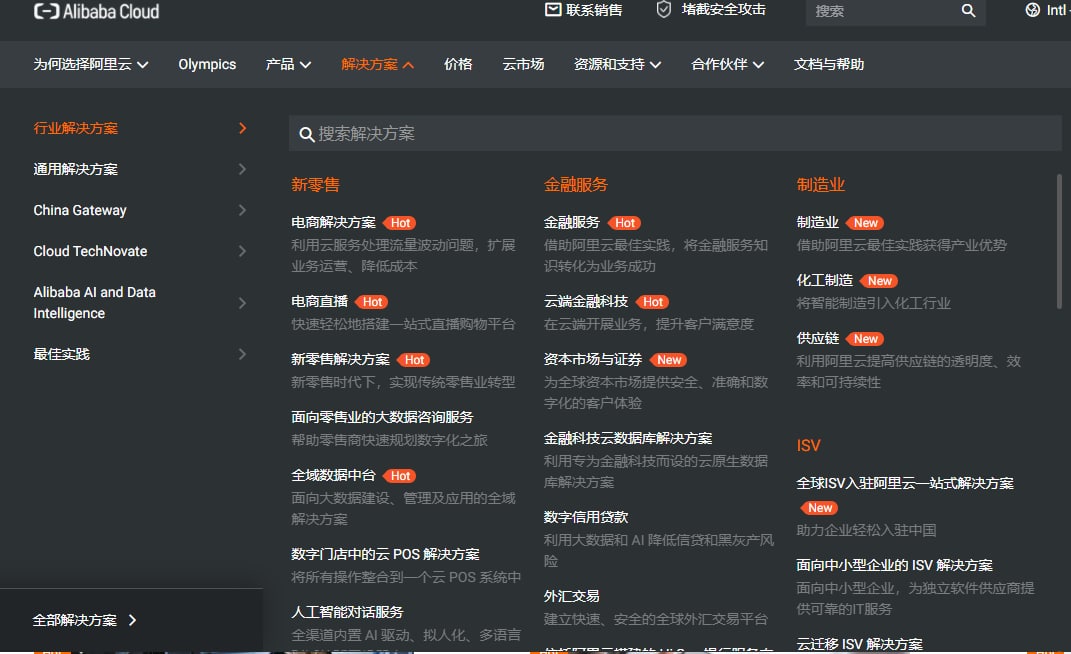Expand 行业解决方案 sidebar chevron
1071x654 pixels.
pos(242,128)
